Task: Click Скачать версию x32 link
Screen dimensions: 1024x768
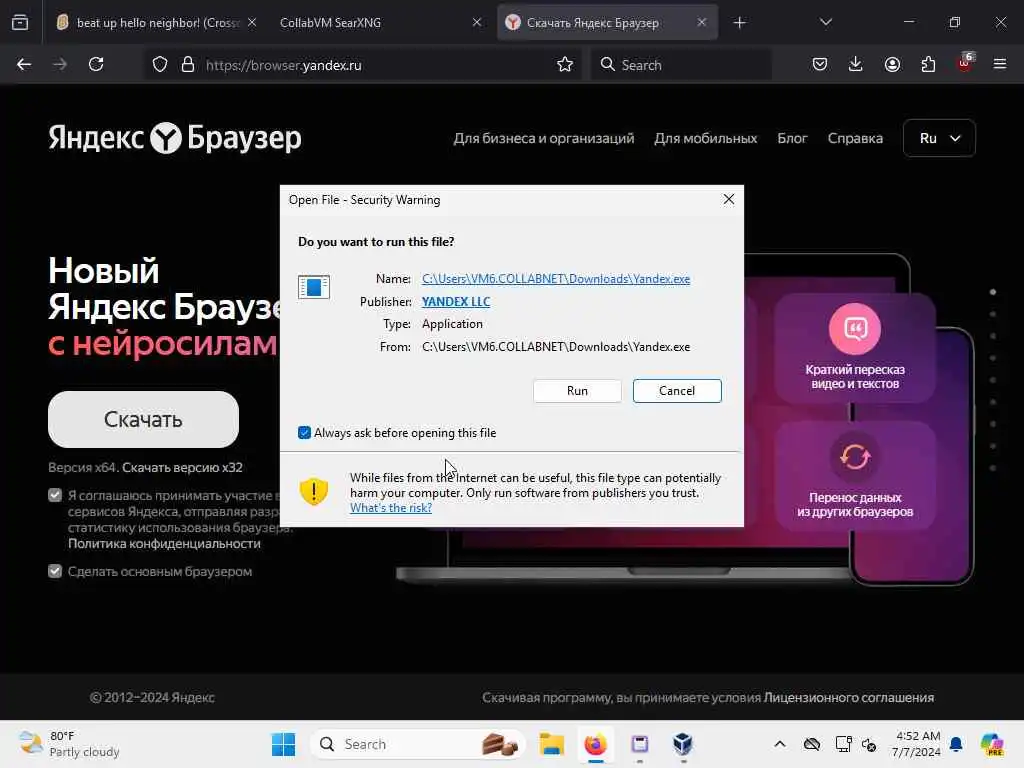Action: point(182,468)
